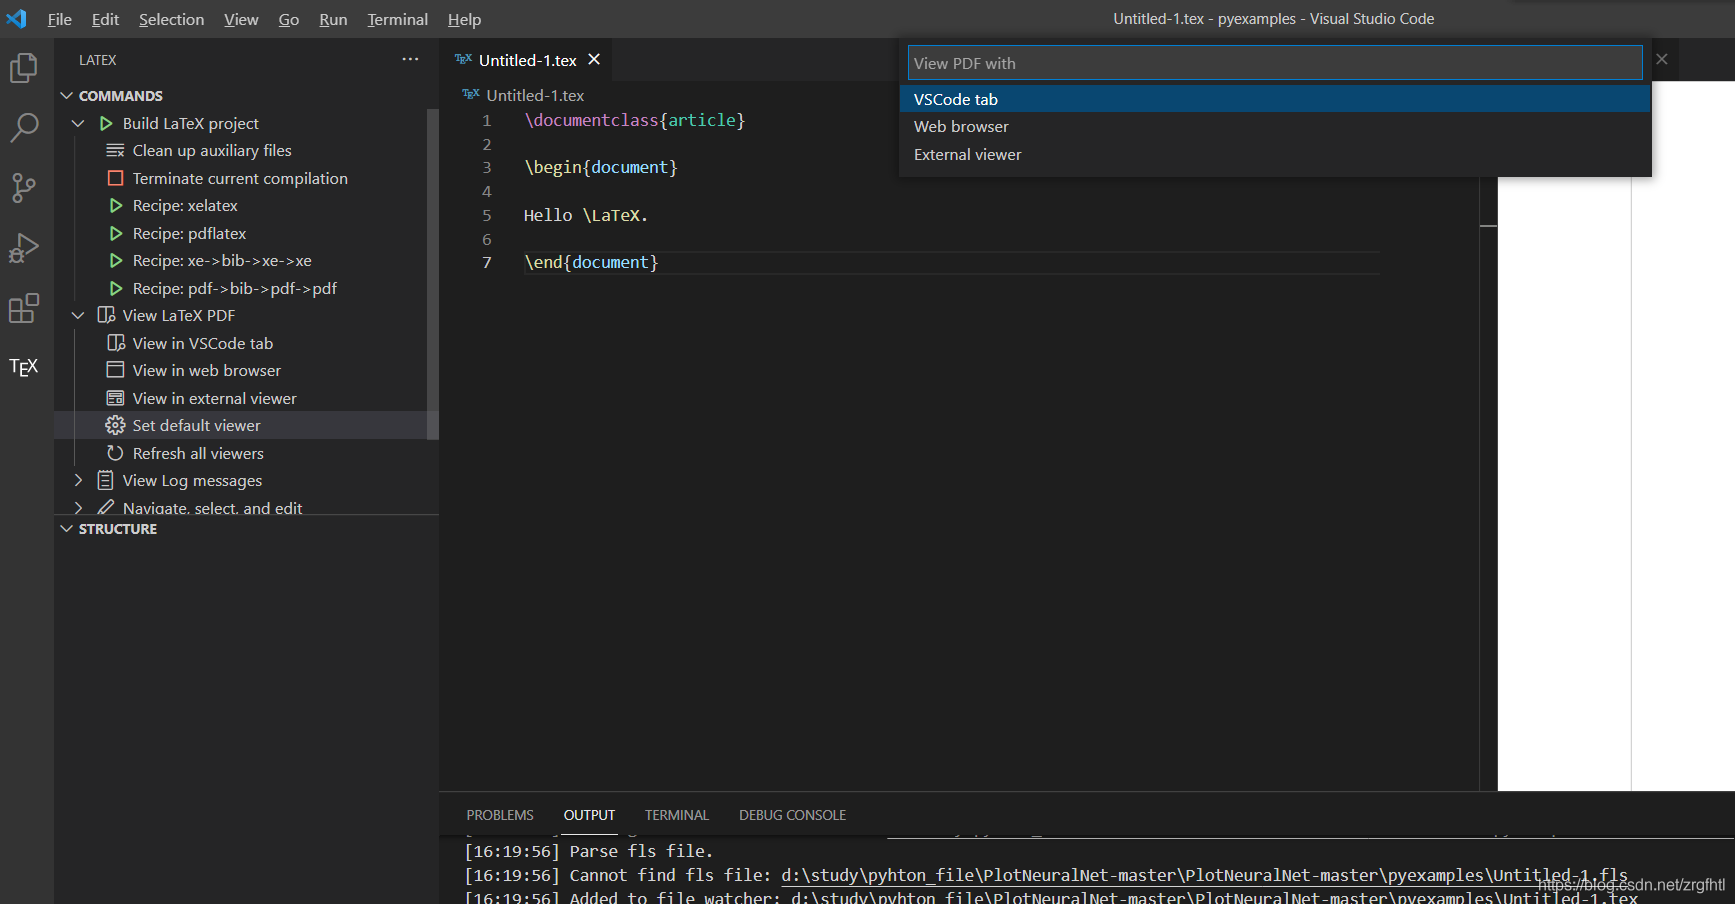
Task: Expand the View Log messages node
Action: (x=78, y=480)
